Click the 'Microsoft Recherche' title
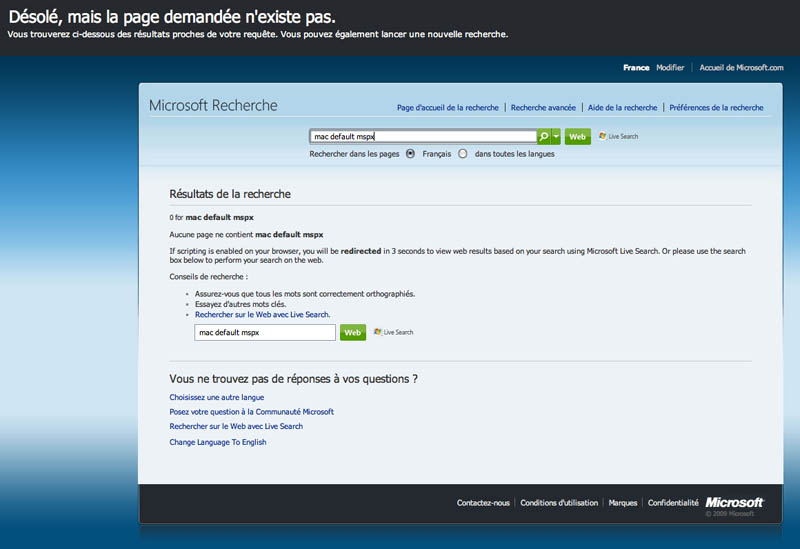 tap(213, 105)
